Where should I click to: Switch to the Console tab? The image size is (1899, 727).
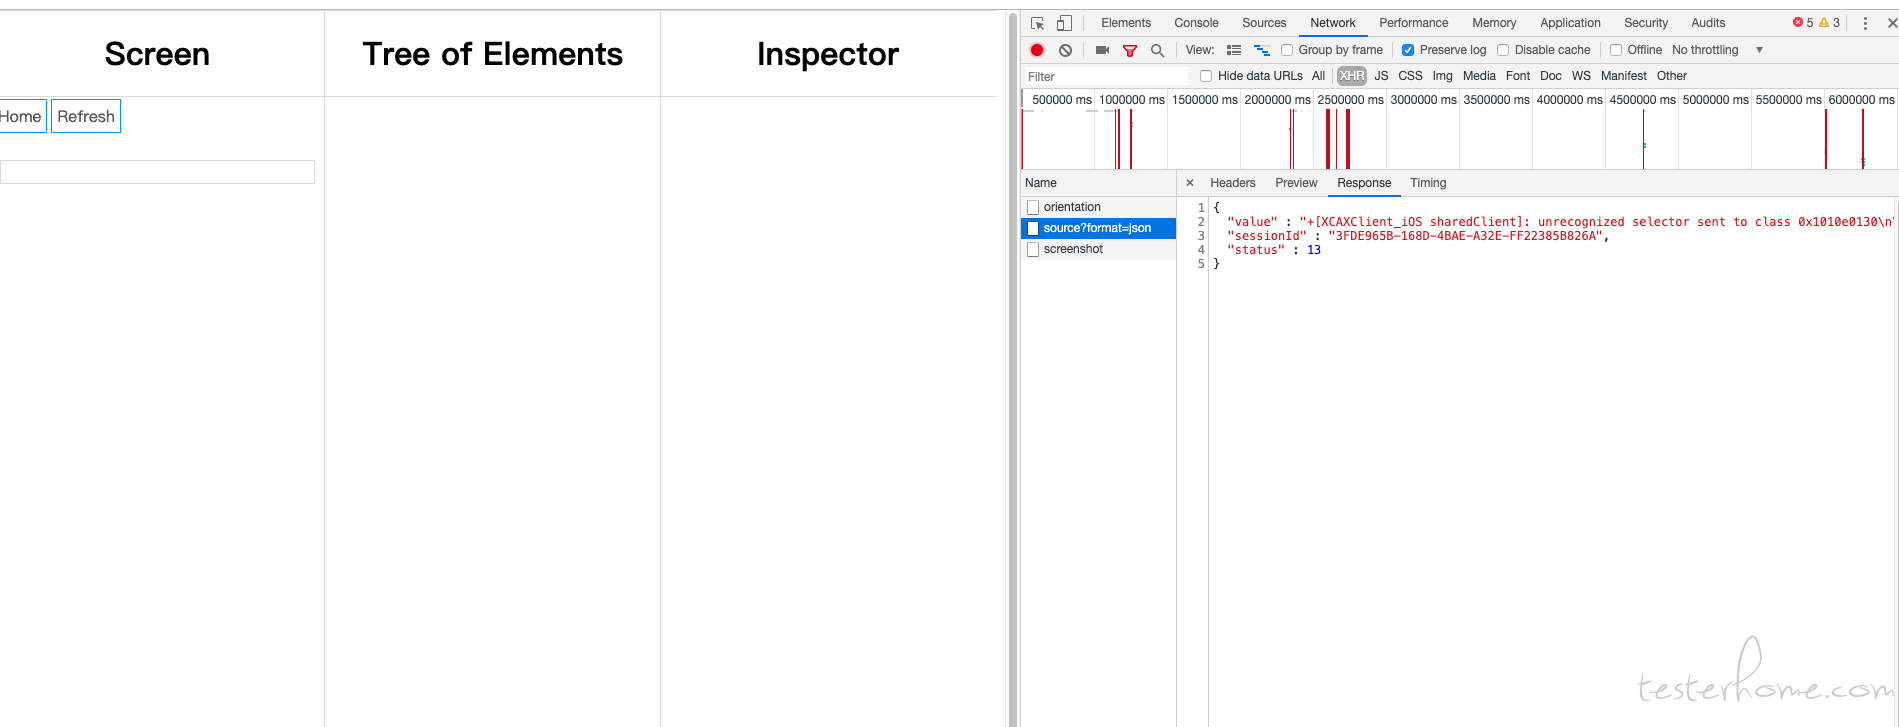(x=1196, y=23)
